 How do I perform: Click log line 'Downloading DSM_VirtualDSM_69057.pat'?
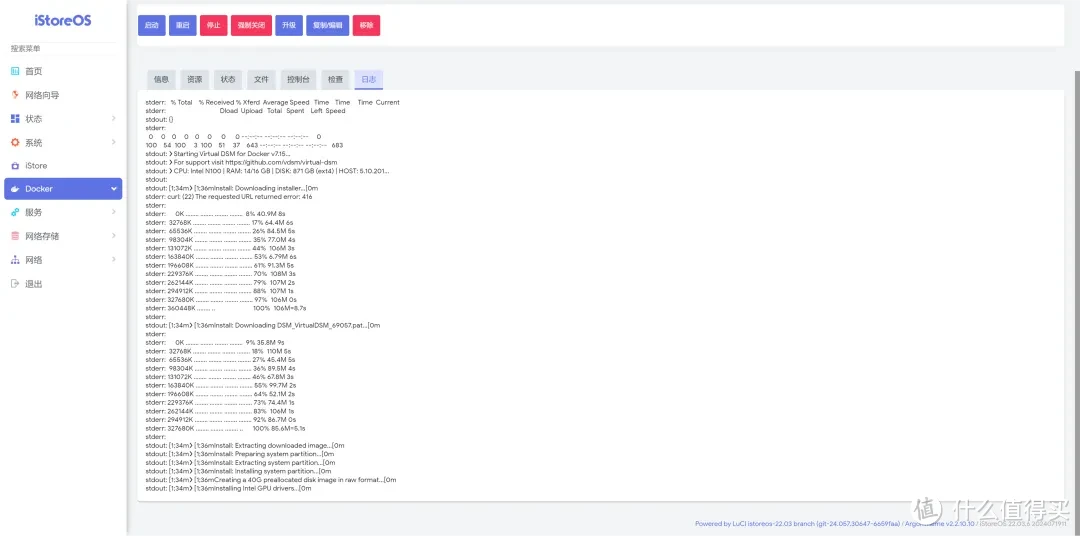tap(263, 325)
